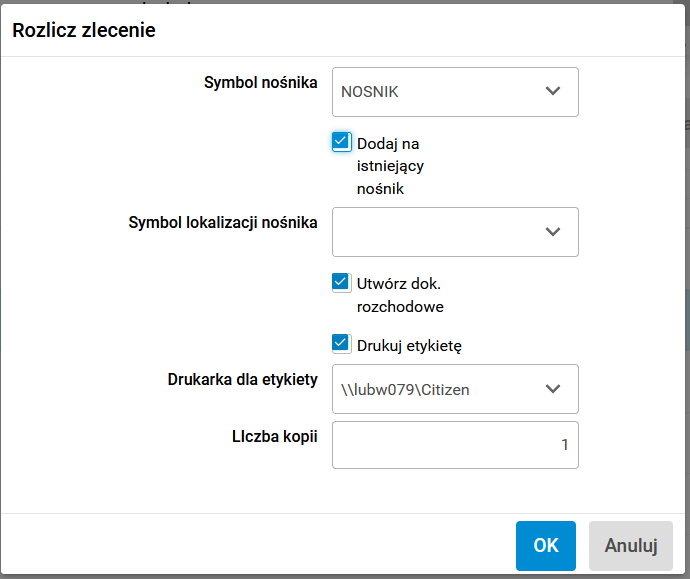Click the chevron arrow in Symbol lokalizacji nośnika

tap(553, 232)
